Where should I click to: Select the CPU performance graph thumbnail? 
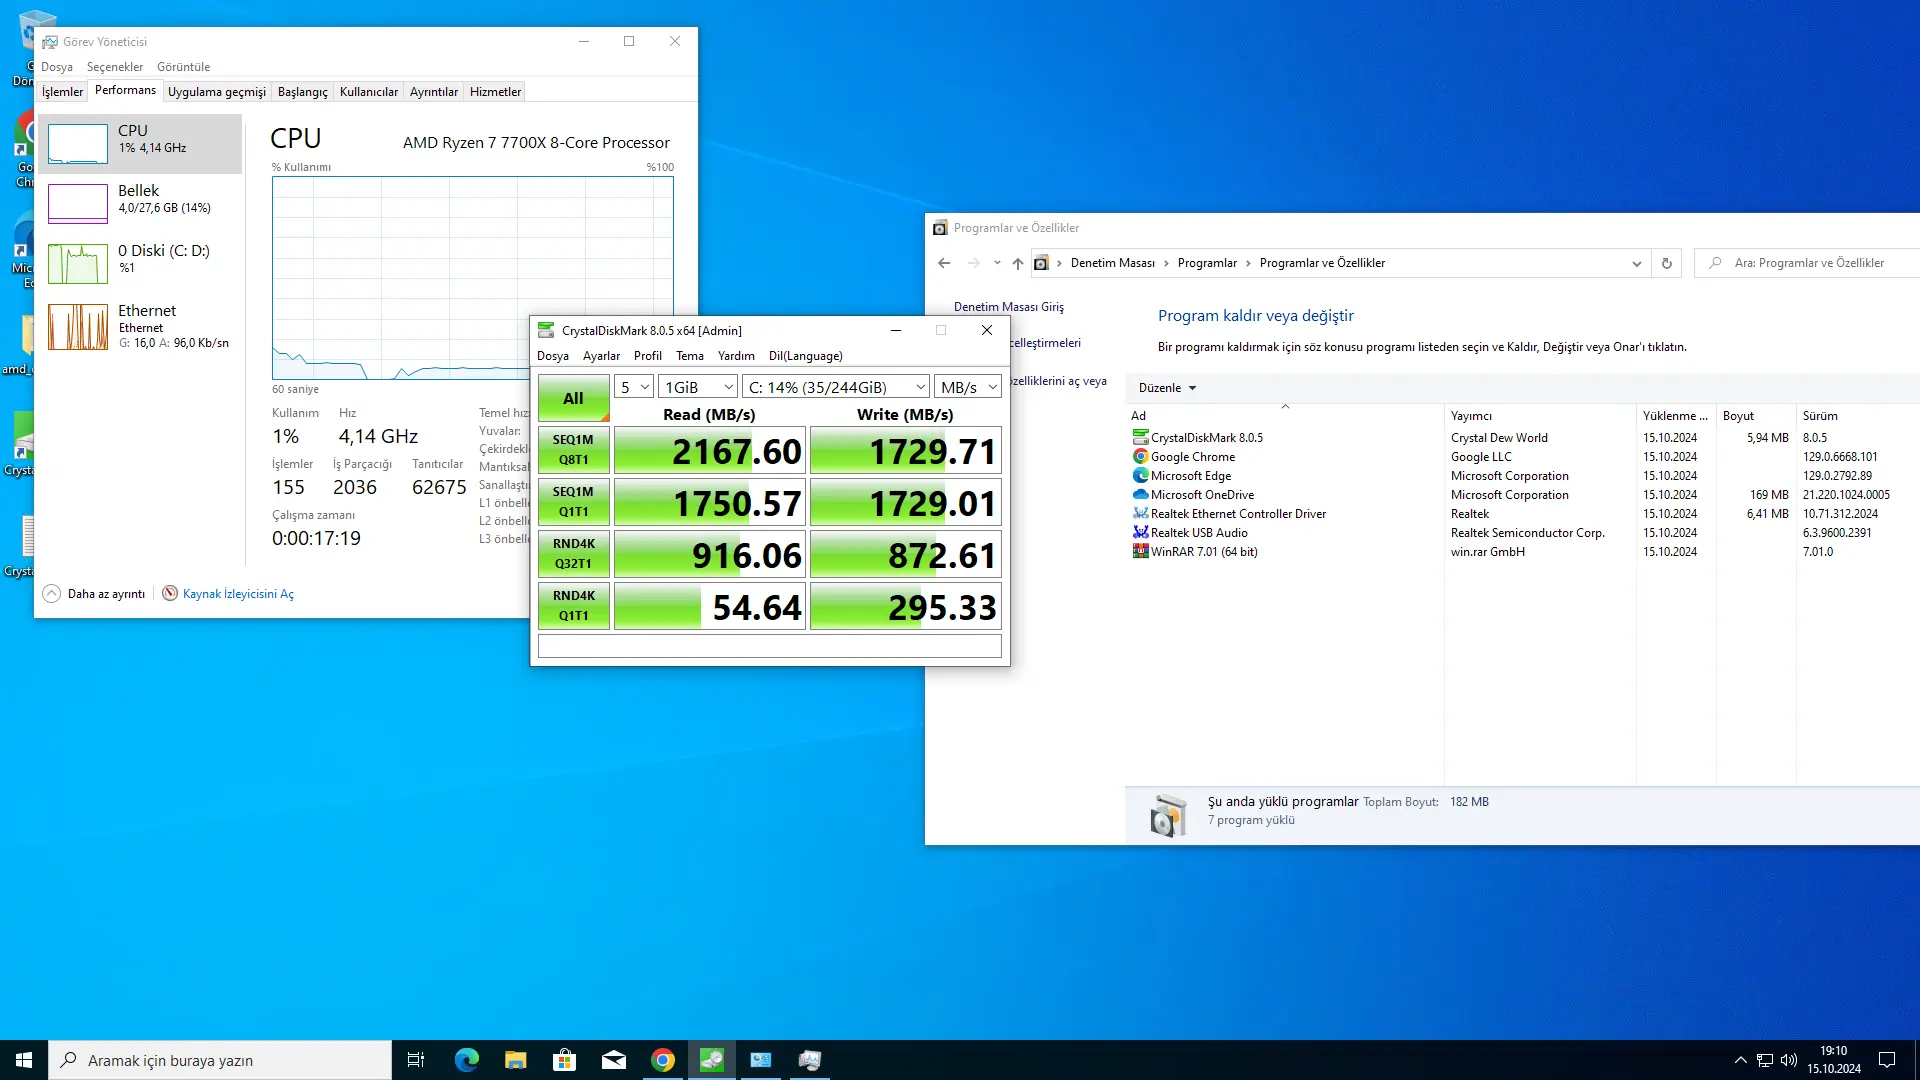[78, 144]
